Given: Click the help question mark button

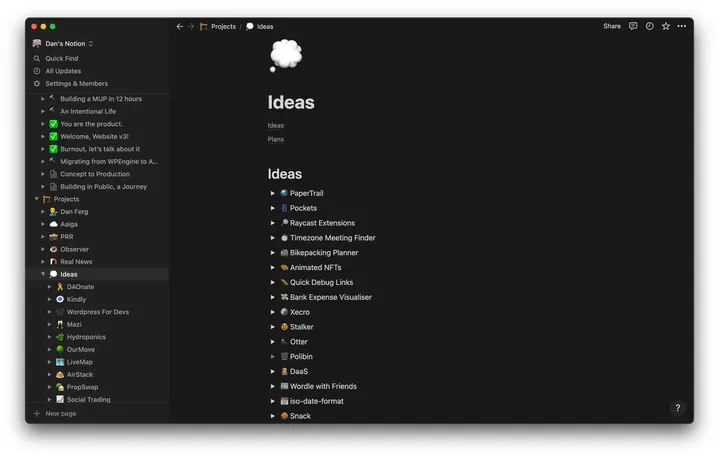Looking at the screenshot, I should coord(677,408).
